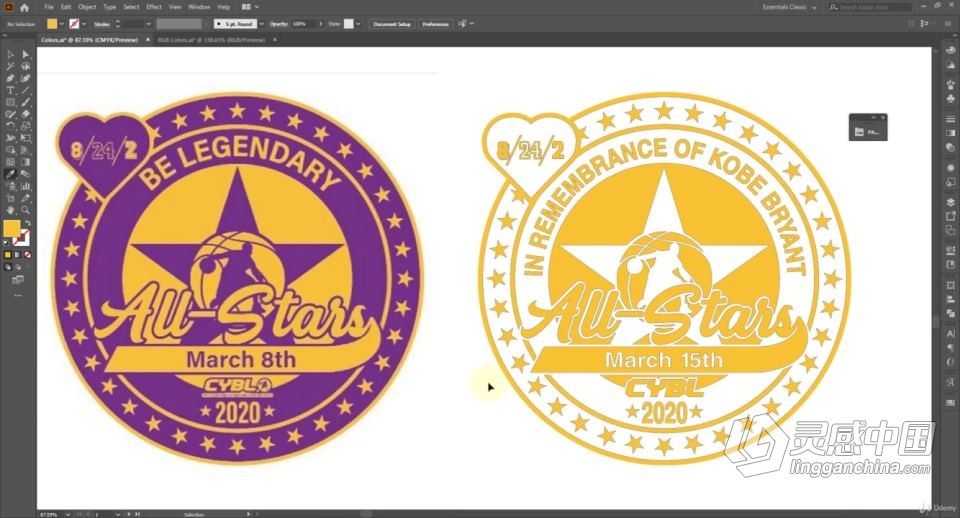This screenshot has width=960, height=518.
Task: Select the Type tool
Action: 10,91
